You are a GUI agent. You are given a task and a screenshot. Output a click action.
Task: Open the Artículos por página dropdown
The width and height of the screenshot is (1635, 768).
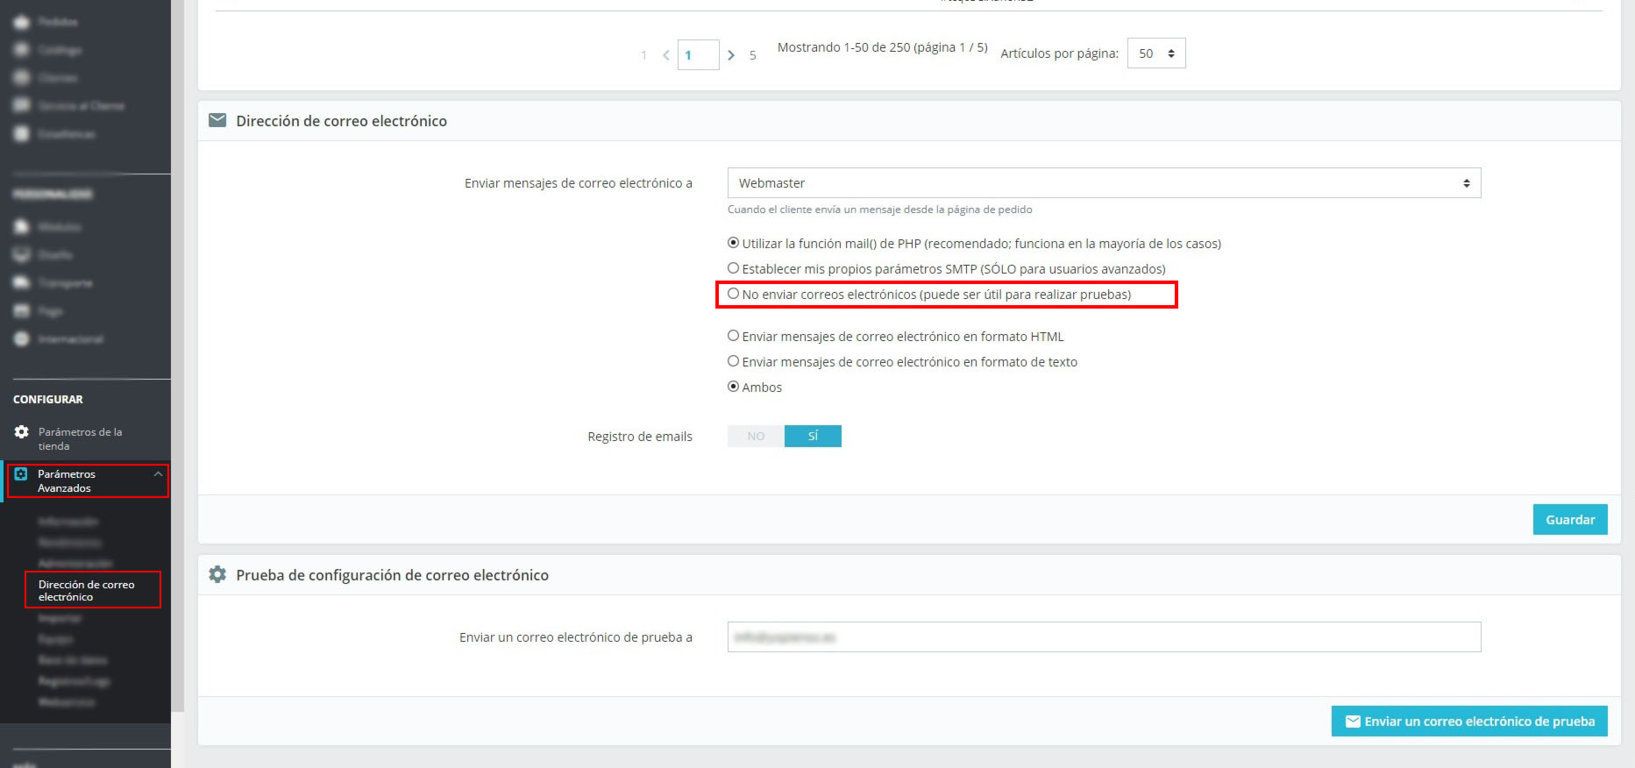click(x=1155, y=54)
